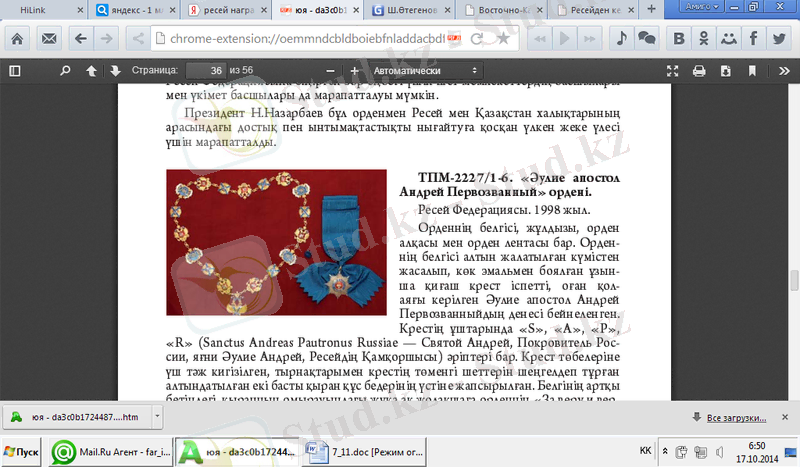
Task: Open search in PDF document
Action: tap(65, 71)
